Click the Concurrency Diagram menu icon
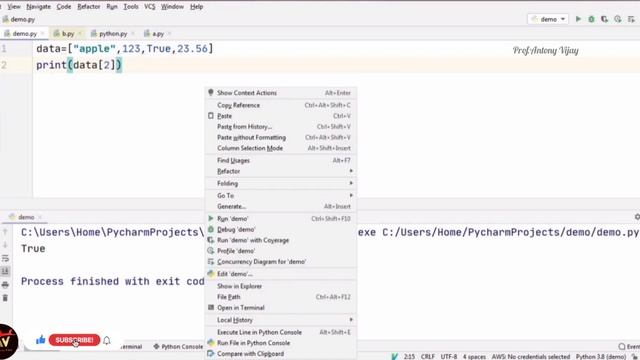640x360 pixels. [211, 262]
